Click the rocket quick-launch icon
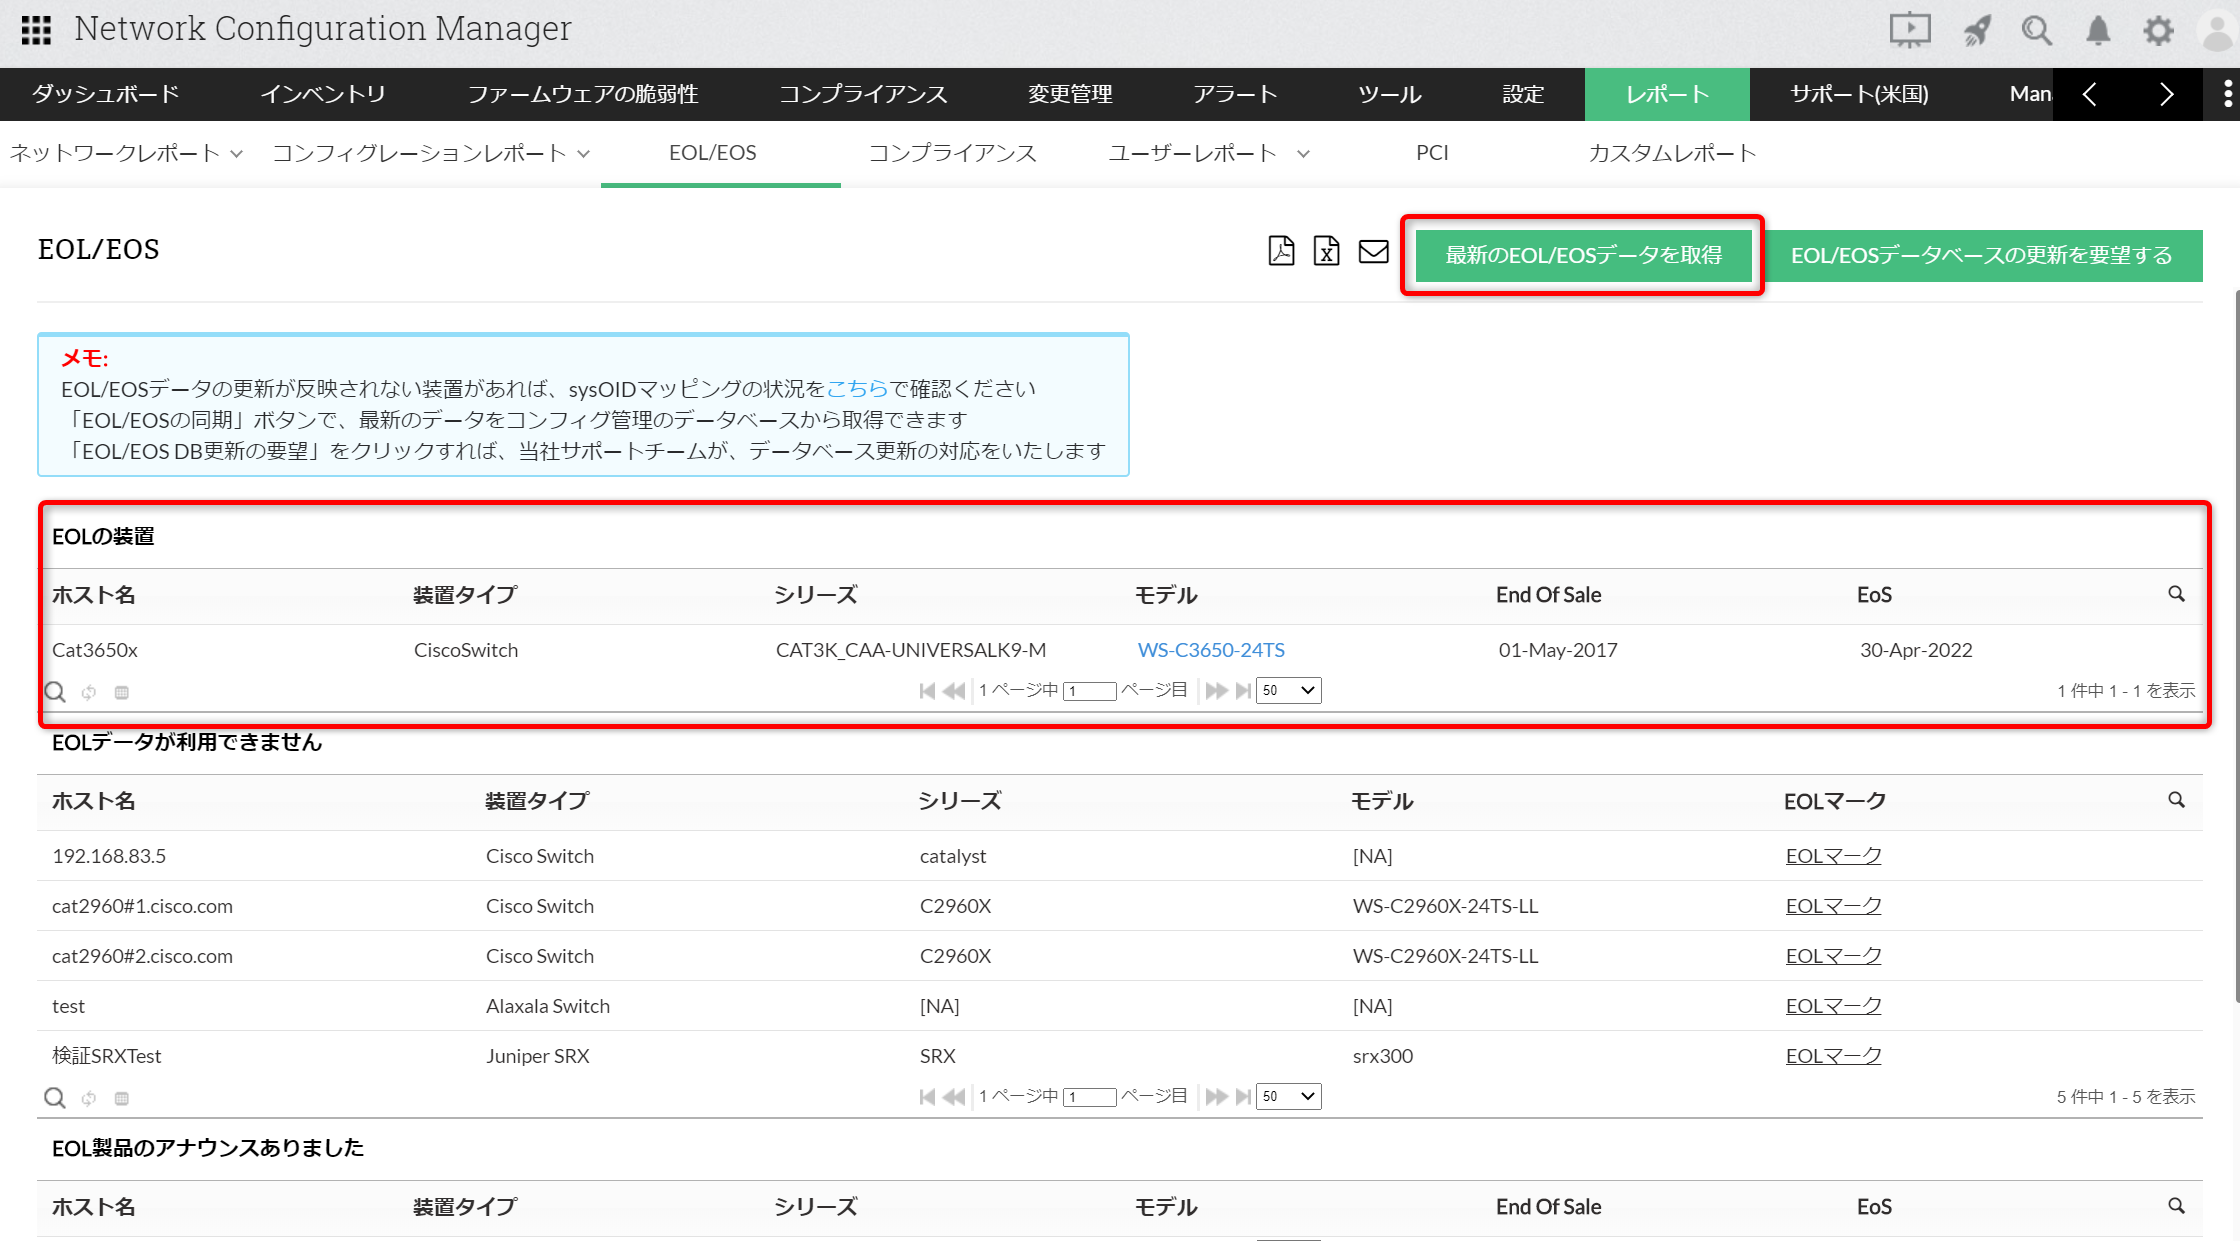 [1977, 31]
